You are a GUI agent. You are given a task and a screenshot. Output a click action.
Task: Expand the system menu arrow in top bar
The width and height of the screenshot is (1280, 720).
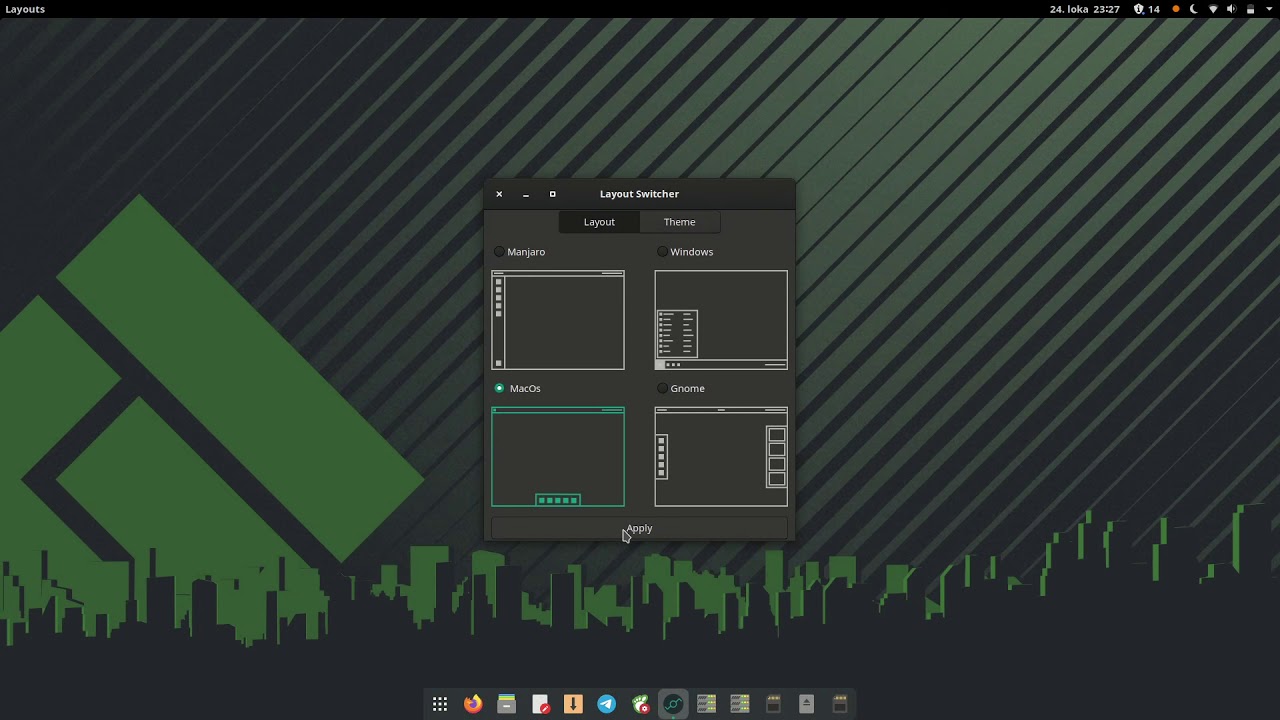coord(1269,9)
